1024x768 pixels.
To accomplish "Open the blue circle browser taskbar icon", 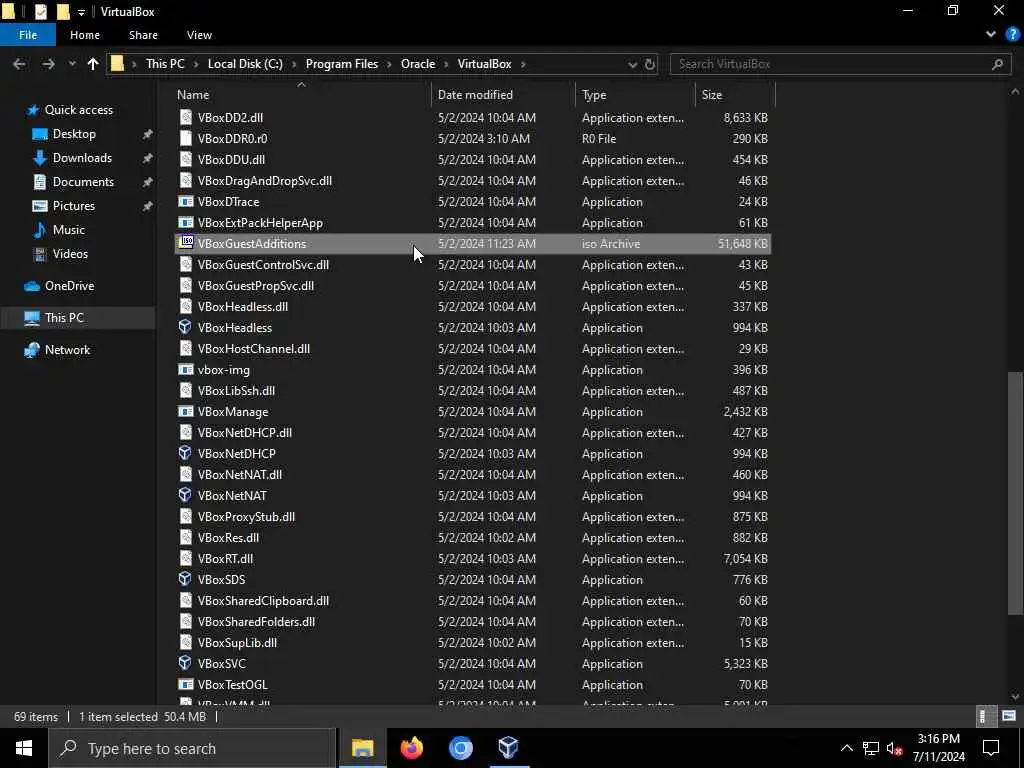I will click(x=460, y=748).
